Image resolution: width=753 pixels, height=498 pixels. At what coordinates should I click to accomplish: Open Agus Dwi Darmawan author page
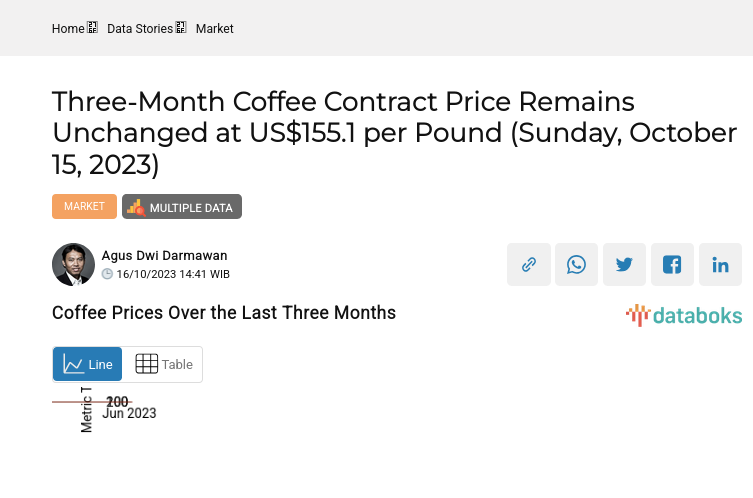coord(164,256)
